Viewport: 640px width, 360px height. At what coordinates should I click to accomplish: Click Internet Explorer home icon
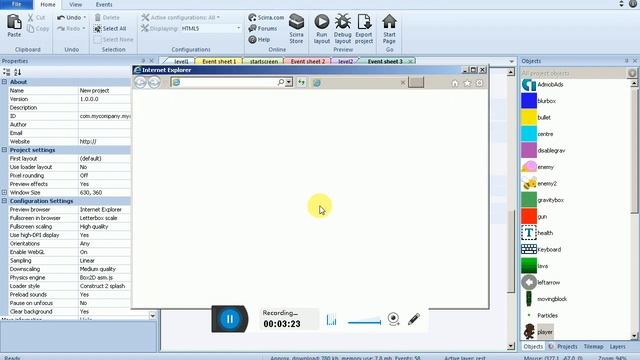(455, 83)
